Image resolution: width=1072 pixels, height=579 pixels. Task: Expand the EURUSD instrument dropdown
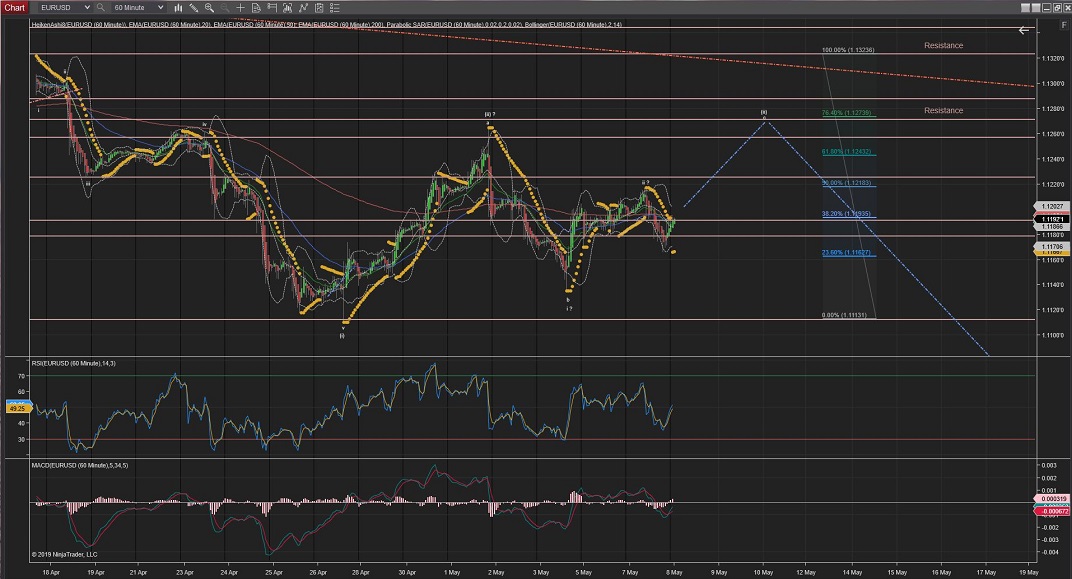pos(87,7)
